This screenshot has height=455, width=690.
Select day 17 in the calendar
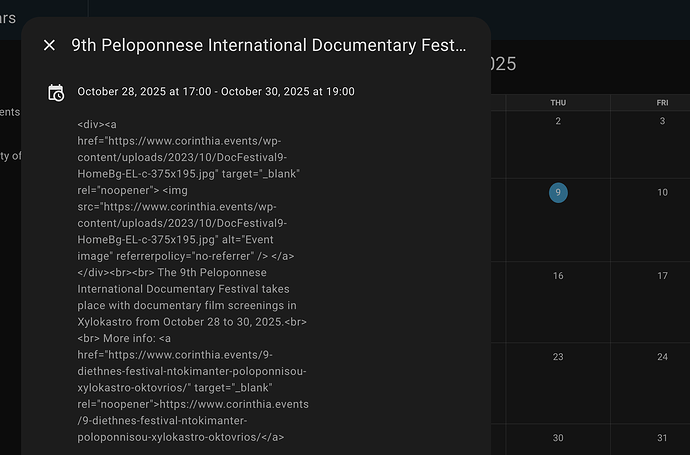click(662, 275)
